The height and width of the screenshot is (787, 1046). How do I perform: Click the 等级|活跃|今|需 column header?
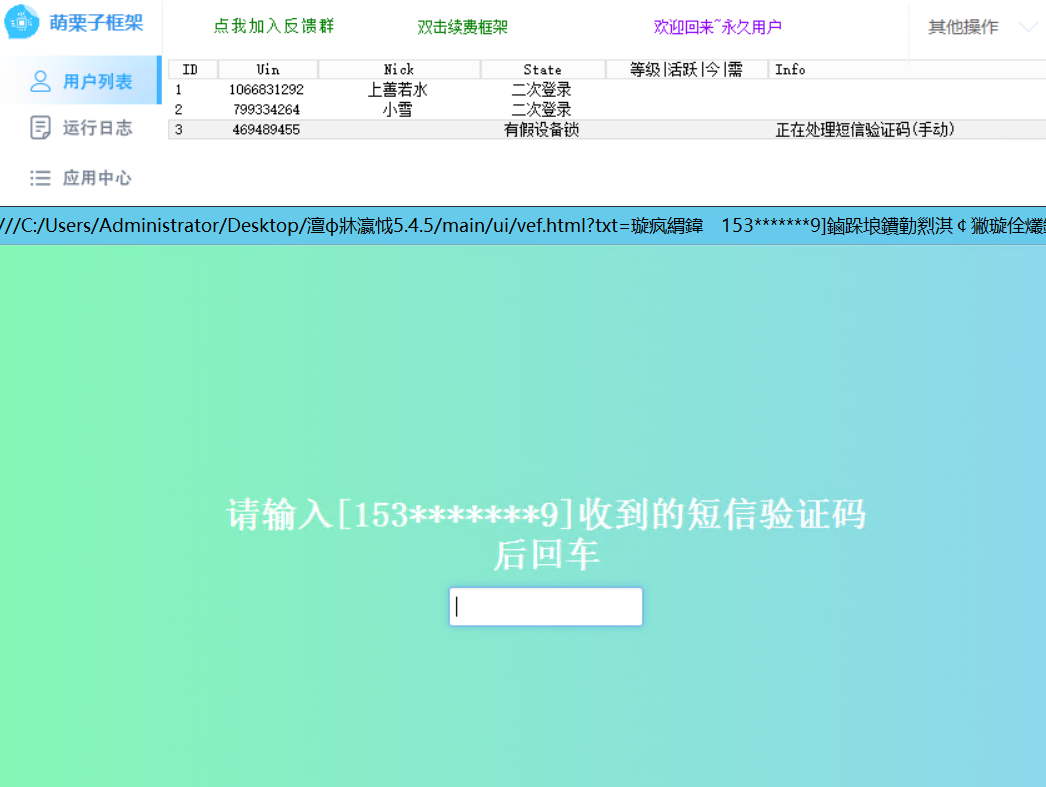[686, 69]
